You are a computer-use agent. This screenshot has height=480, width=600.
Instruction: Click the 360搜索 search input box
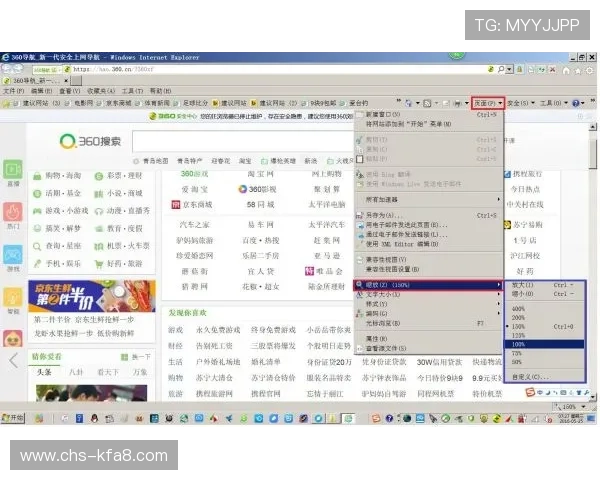[243, 142]
